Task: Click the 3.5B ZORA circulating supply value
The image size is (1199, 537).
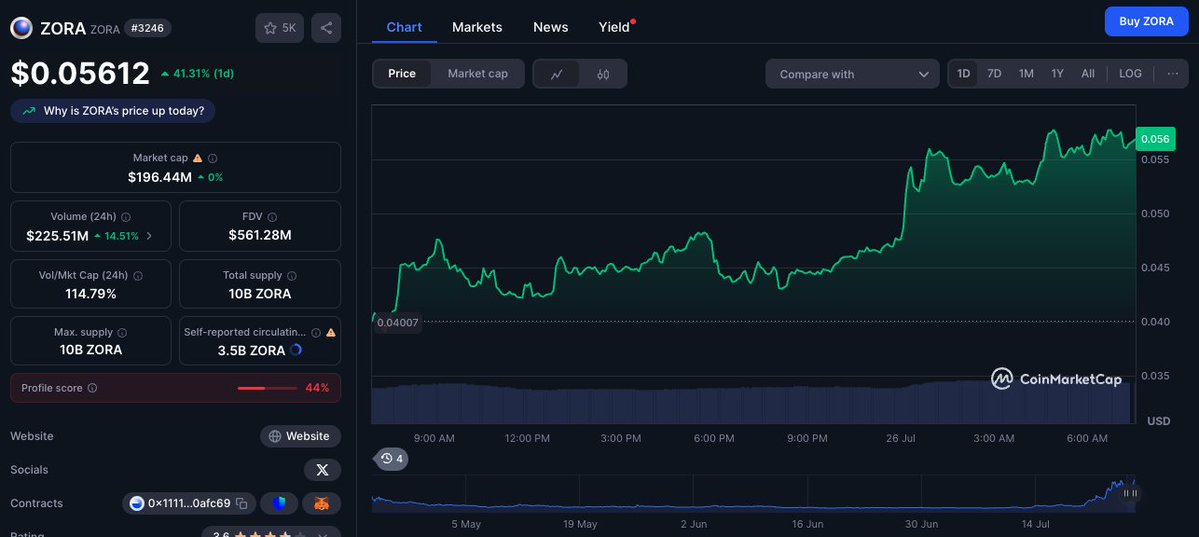Action: coord(252,350)
